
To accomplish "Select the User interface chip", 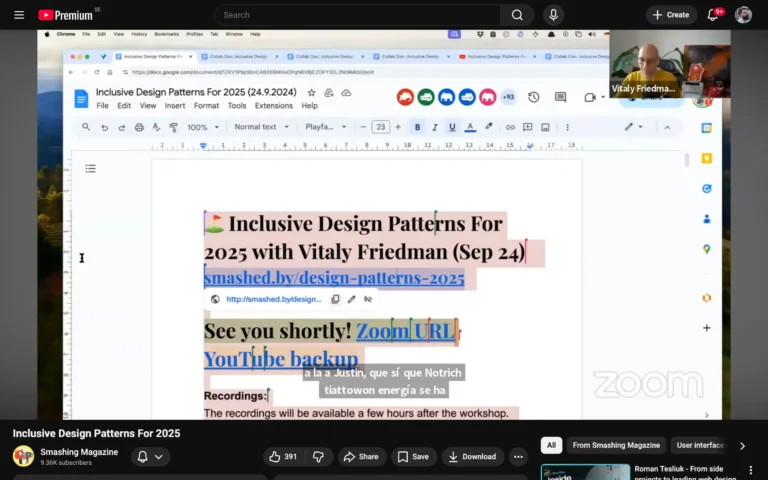I will [x=700, y=445].
